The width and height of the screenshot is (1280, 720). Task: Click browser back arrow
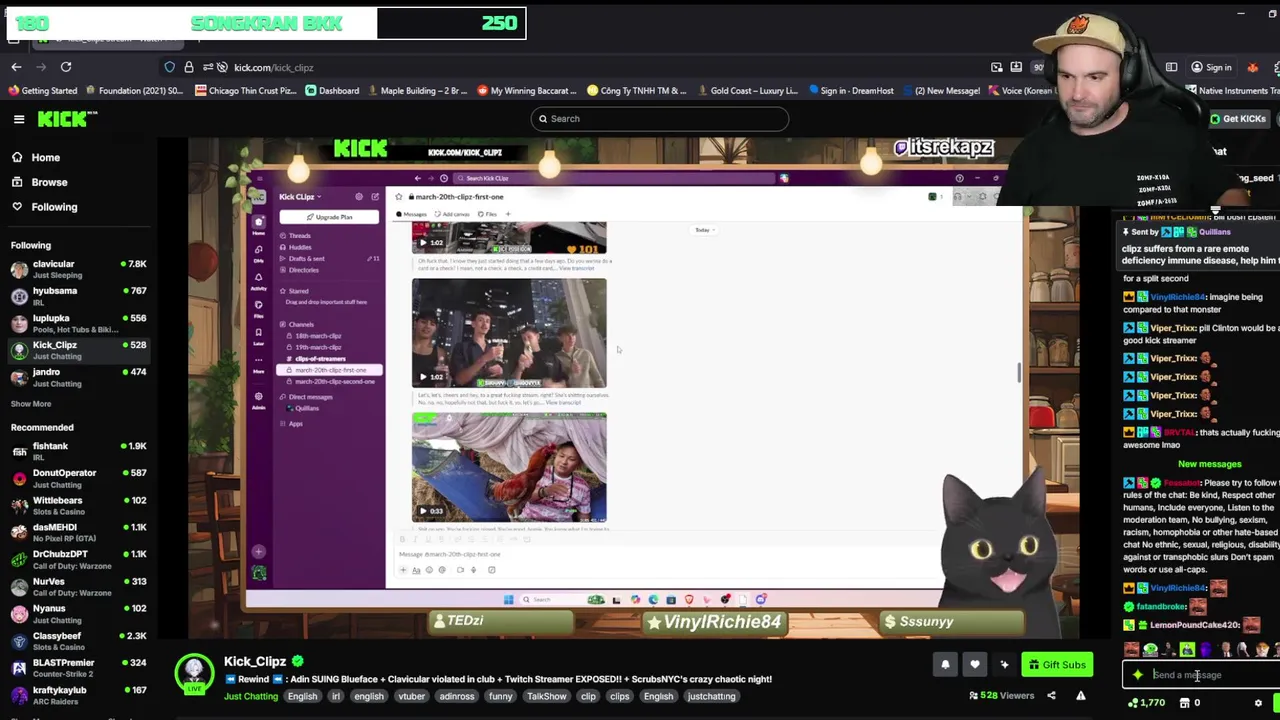click(x=16, y=67)
